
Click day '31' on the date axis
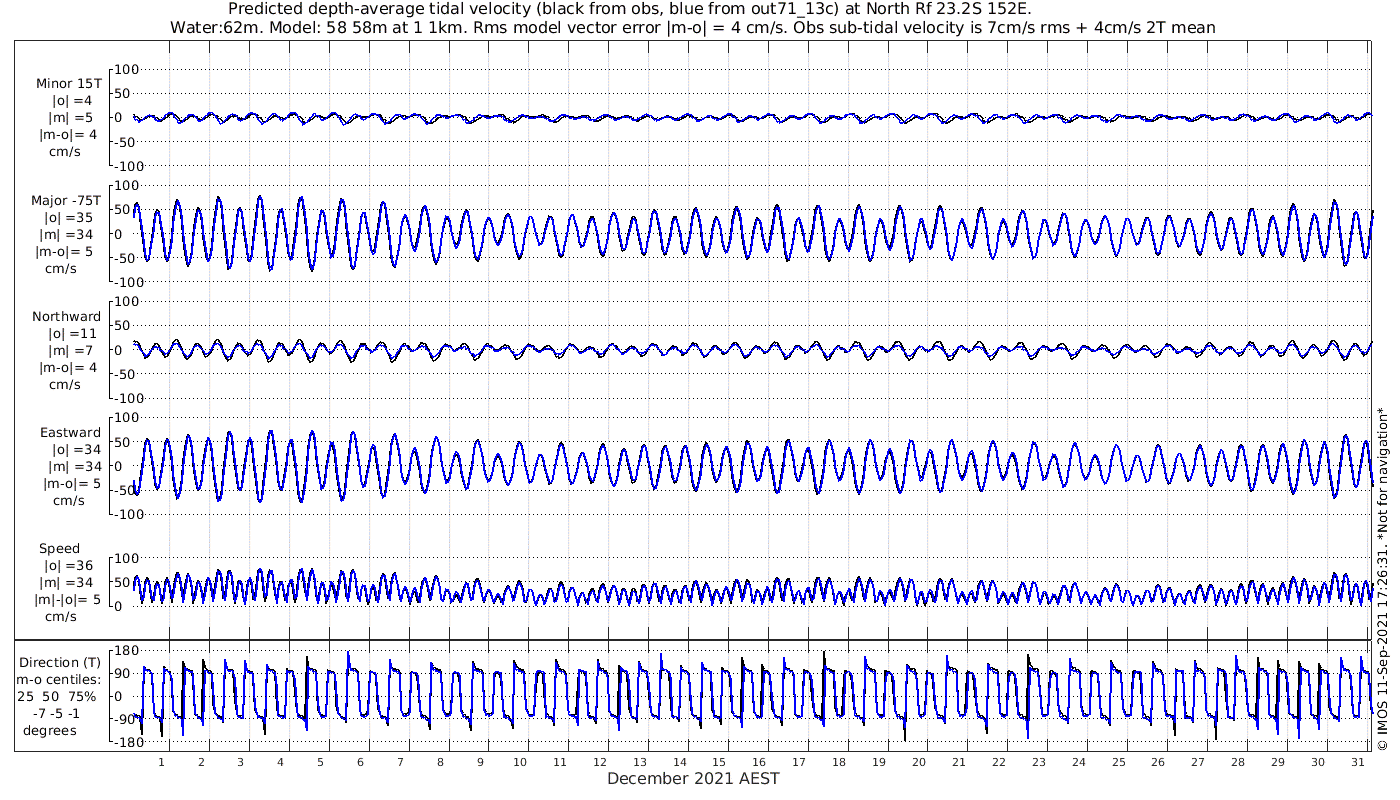point(1357,762)
